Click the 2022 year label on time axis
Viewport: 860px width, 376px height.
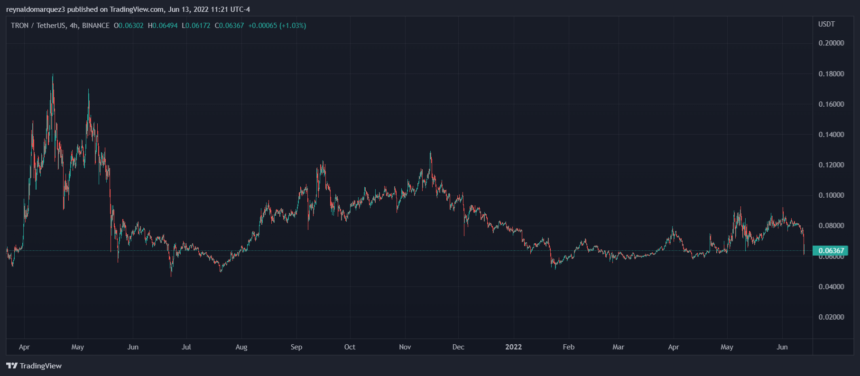[x=514, y=347]
